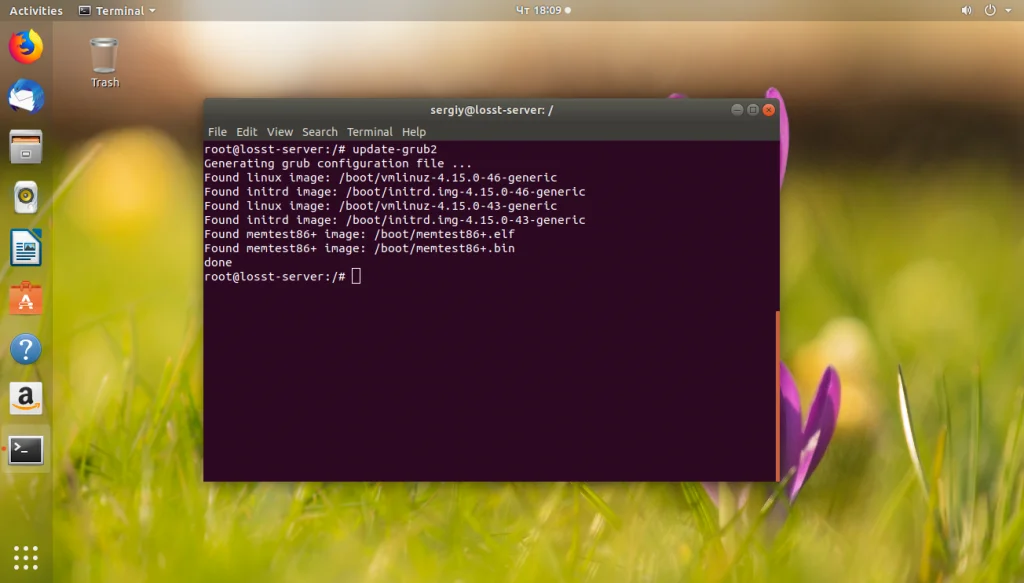The image size is (1024, 583).
Task: Select the Terminal dock icon
Action: point(25,449)
